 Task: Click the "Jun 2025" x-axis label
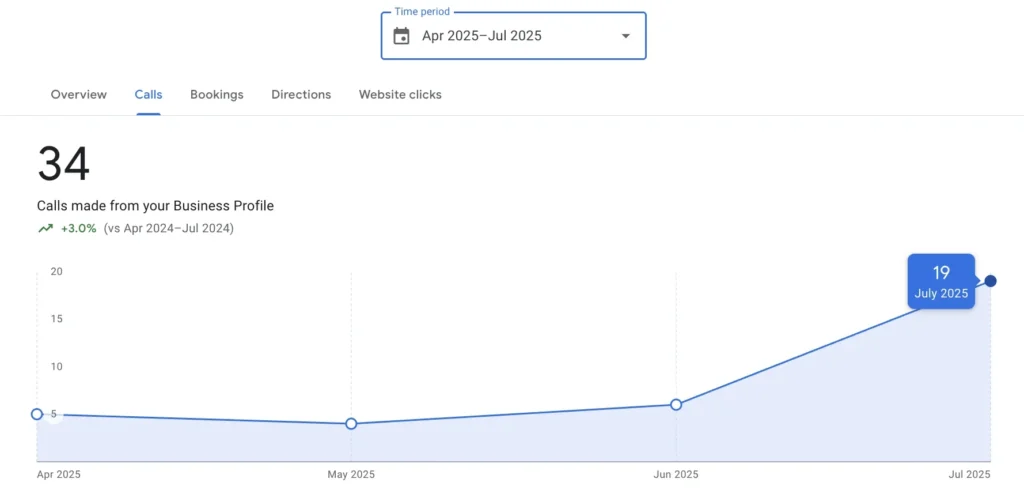[x=676, y=474]
